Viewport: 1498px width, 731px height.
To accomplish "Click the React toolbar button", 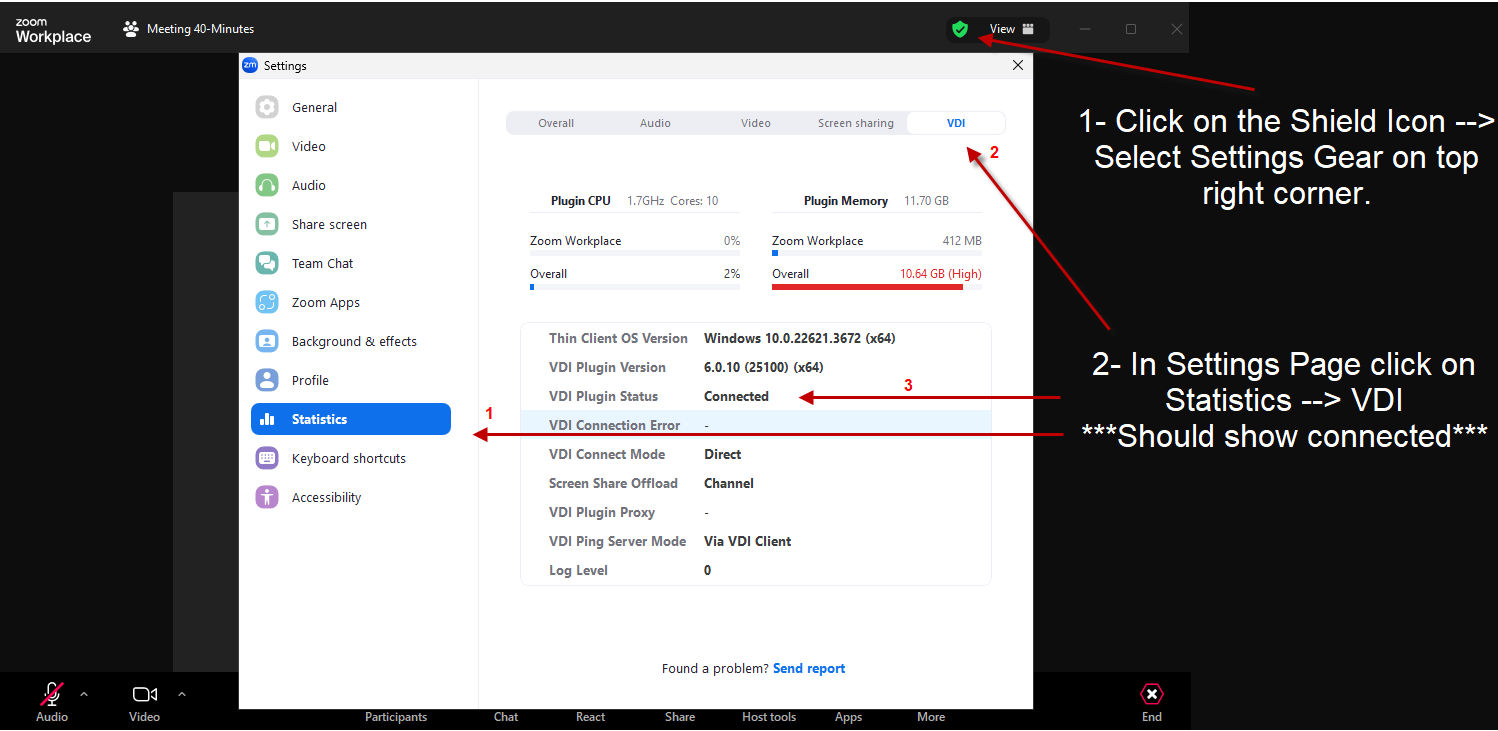I will point(591,717).
